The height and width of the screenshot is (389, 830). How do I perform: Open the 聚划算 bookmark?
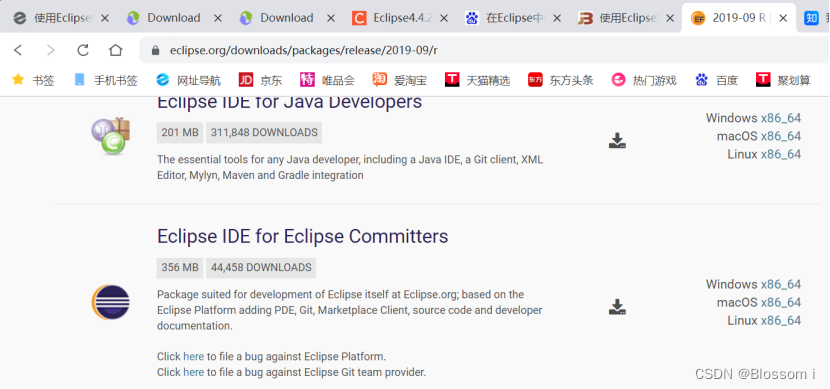tap(783, 80)
